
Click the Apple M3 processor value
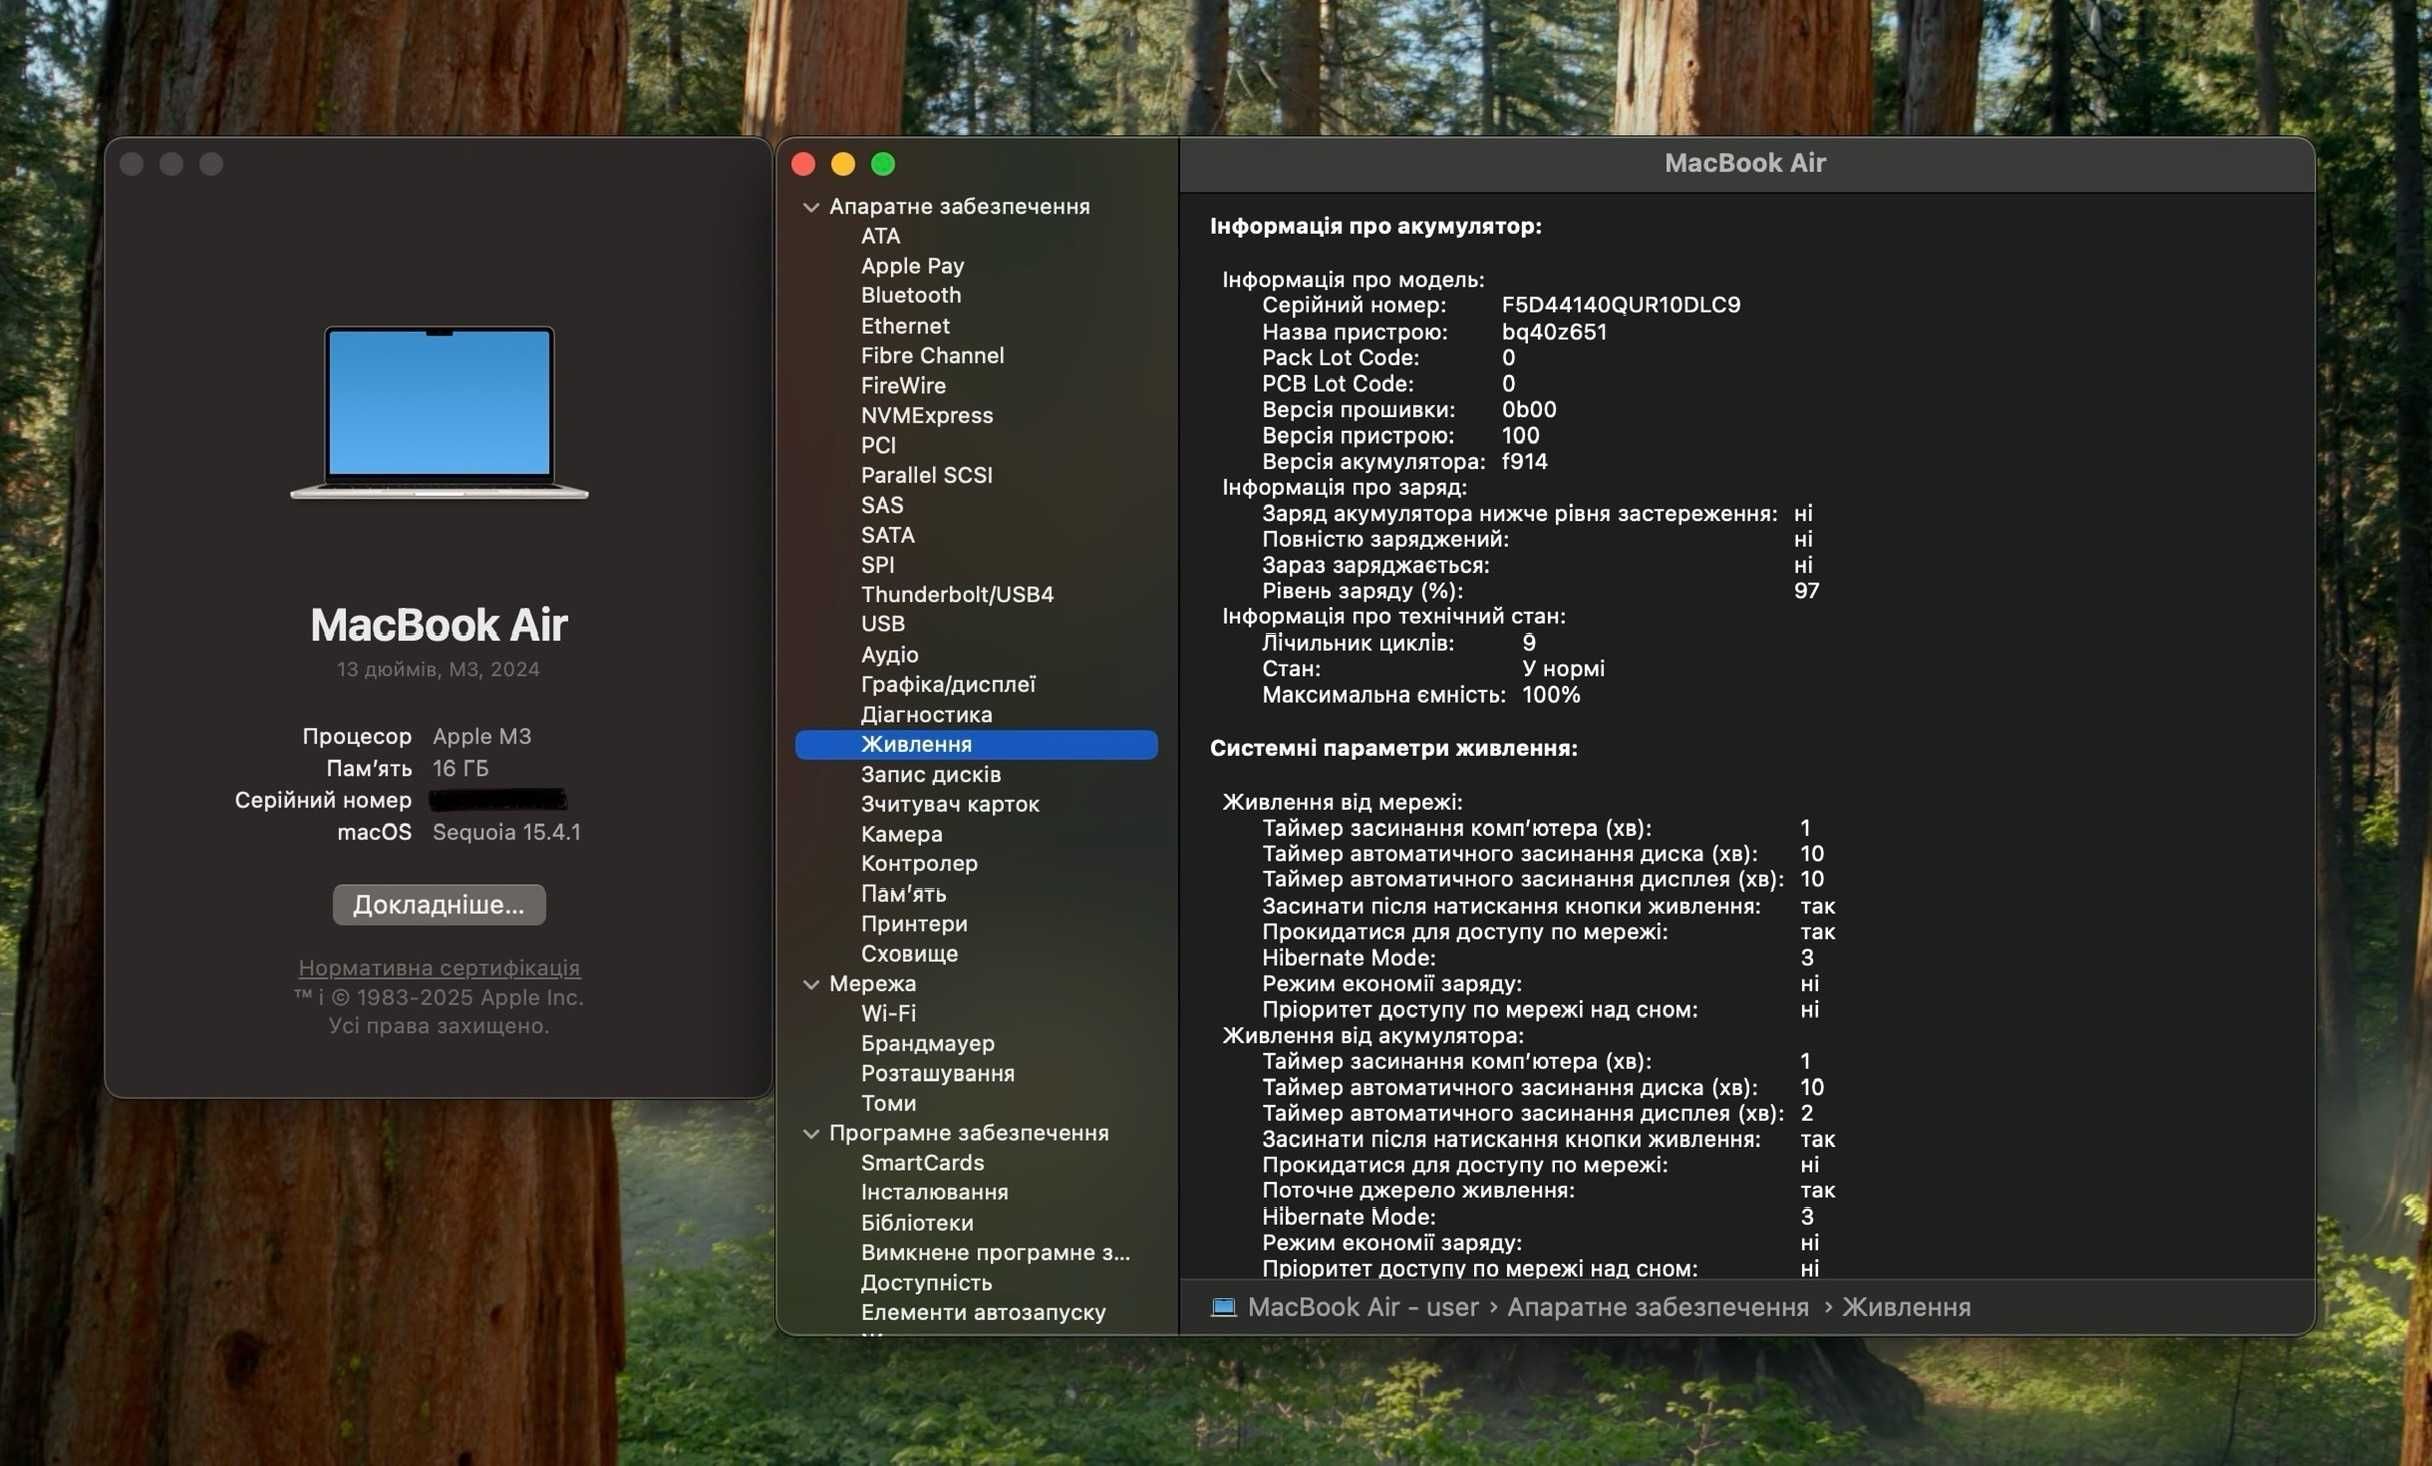tap(482, 736)
